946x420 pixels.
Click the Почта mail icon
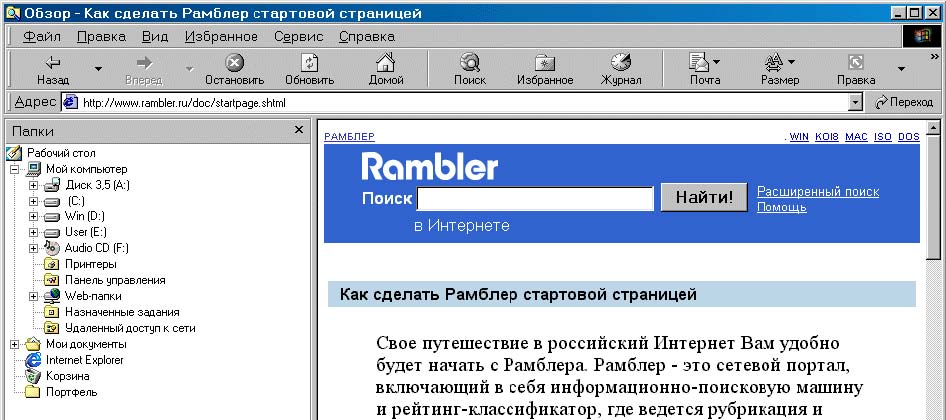(699, 62)
